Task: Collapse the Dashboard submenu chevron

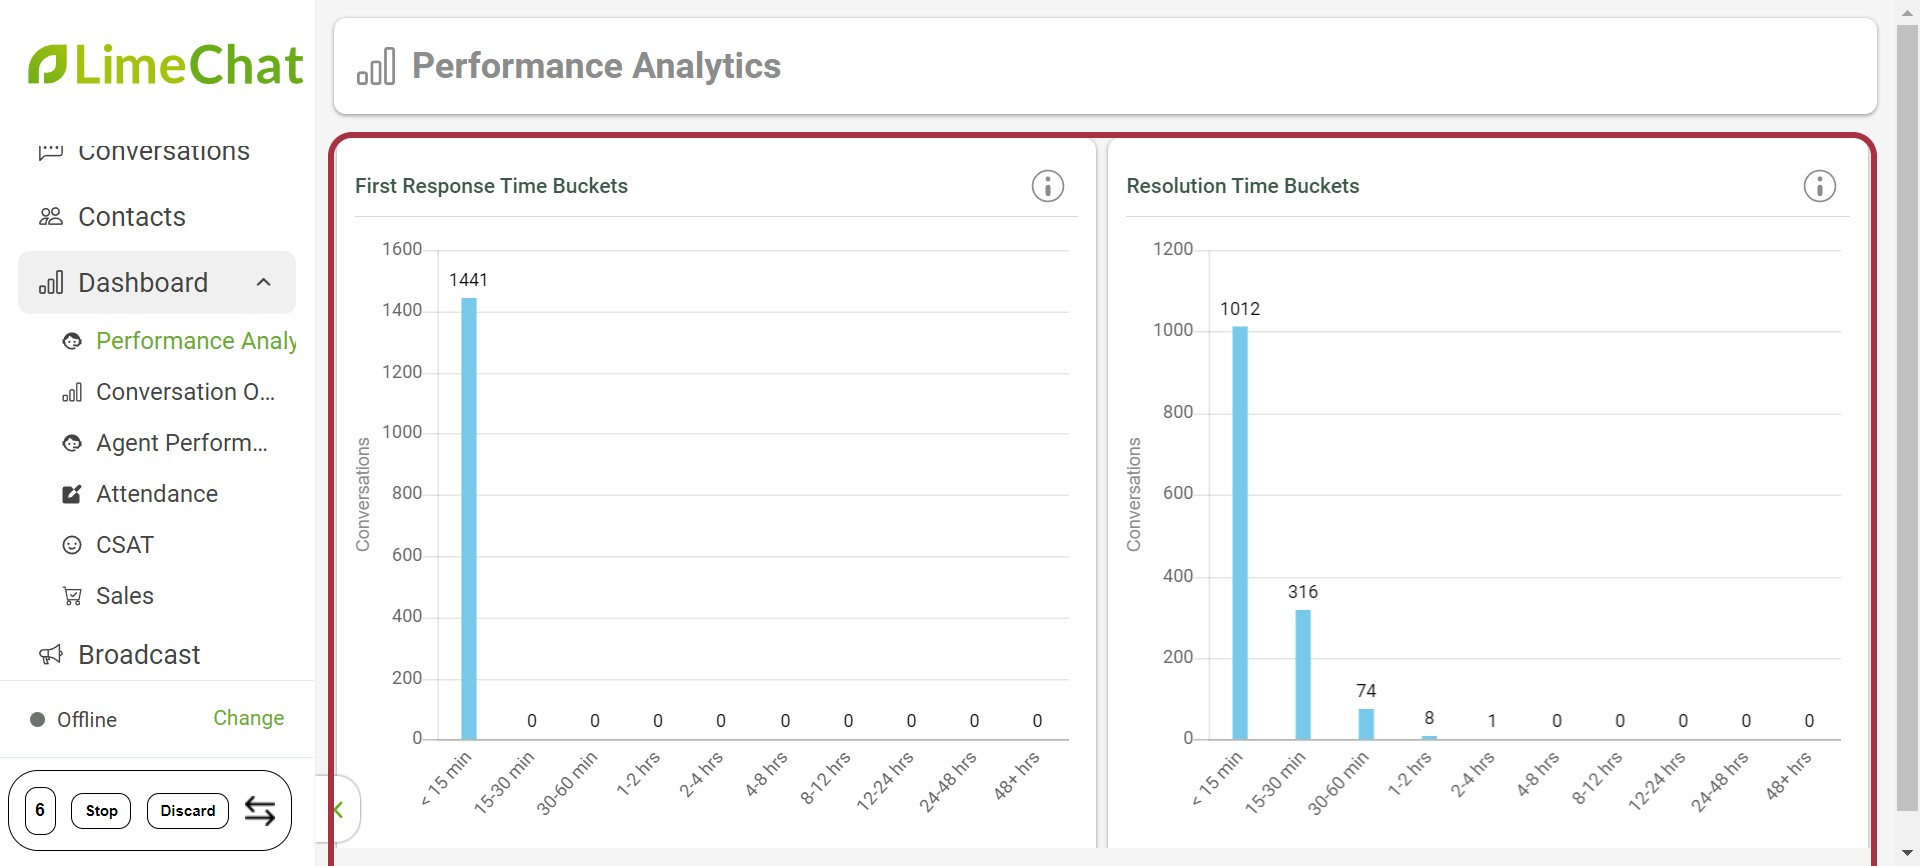Action: 264,283
